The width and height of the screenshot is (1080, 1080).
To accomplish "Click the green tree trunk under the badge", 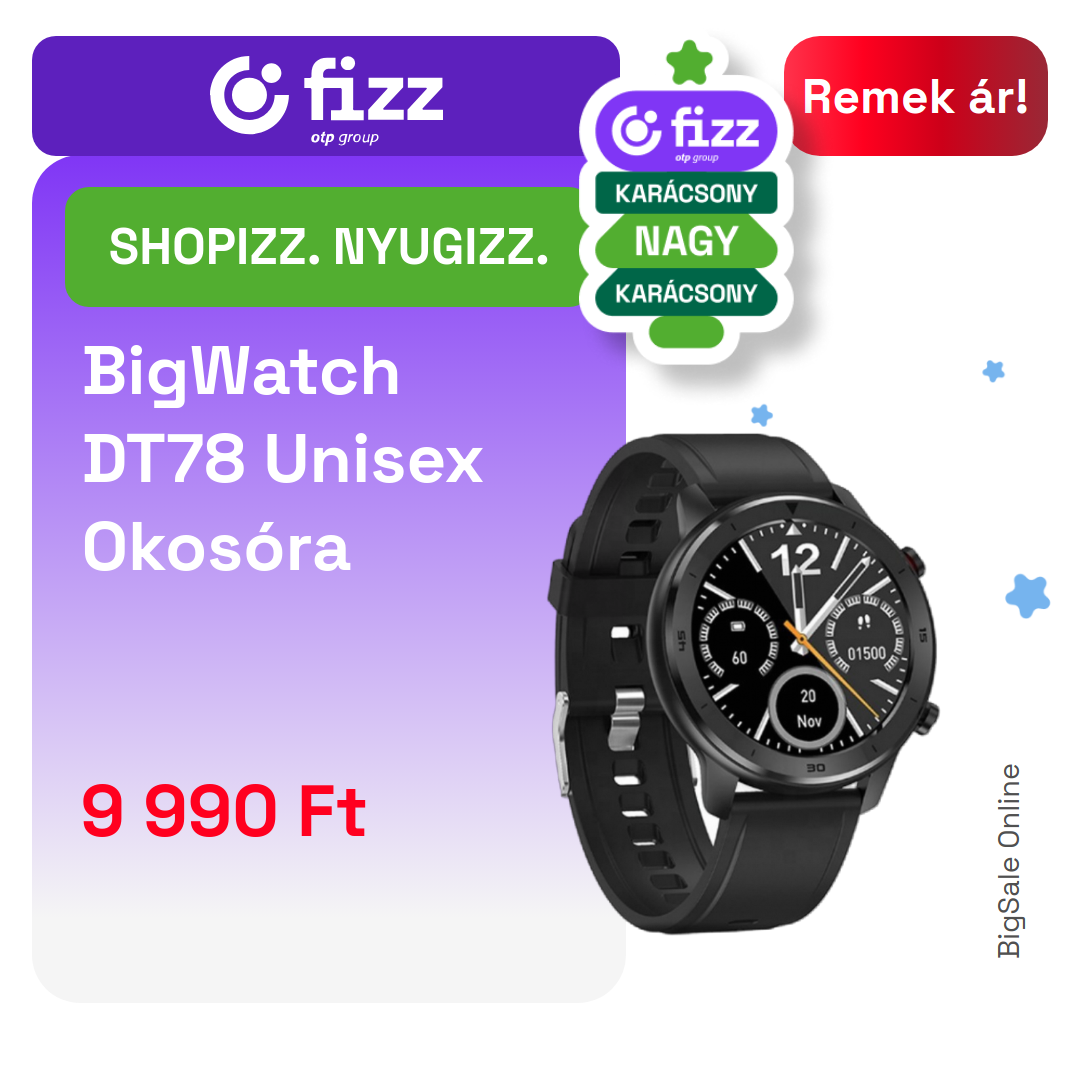I will point(686,332).
